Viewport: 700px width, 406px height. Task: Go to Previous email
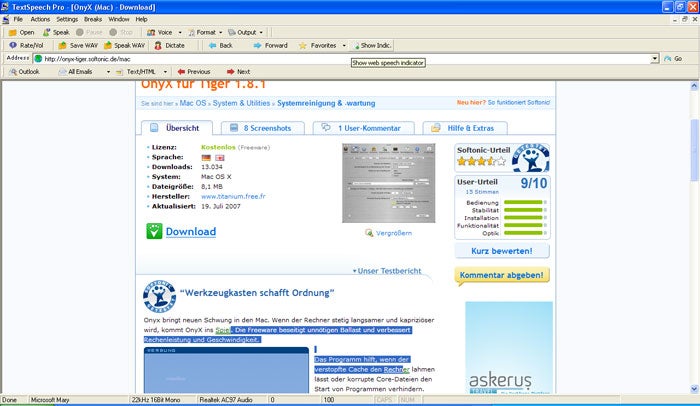(194, 71)
